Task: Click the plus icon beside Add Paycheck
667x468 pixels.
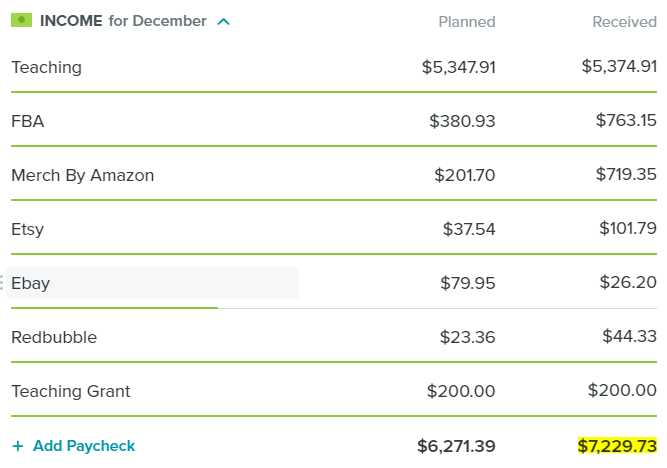Action: coord(17,446)
